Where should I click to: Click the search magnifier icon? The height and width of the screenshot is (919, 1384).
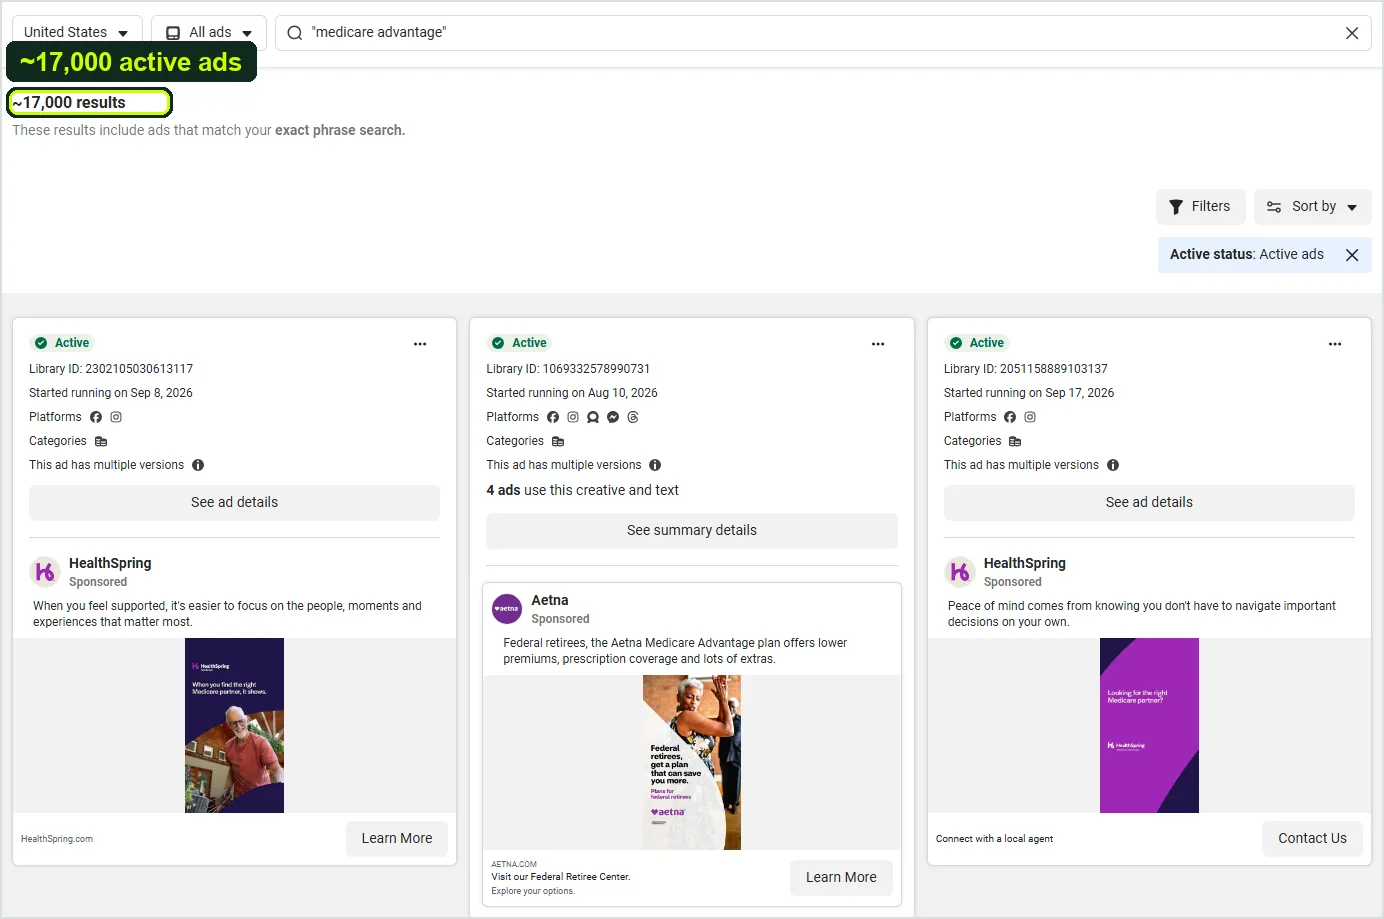pyautogui.click(x=295, y=33)
